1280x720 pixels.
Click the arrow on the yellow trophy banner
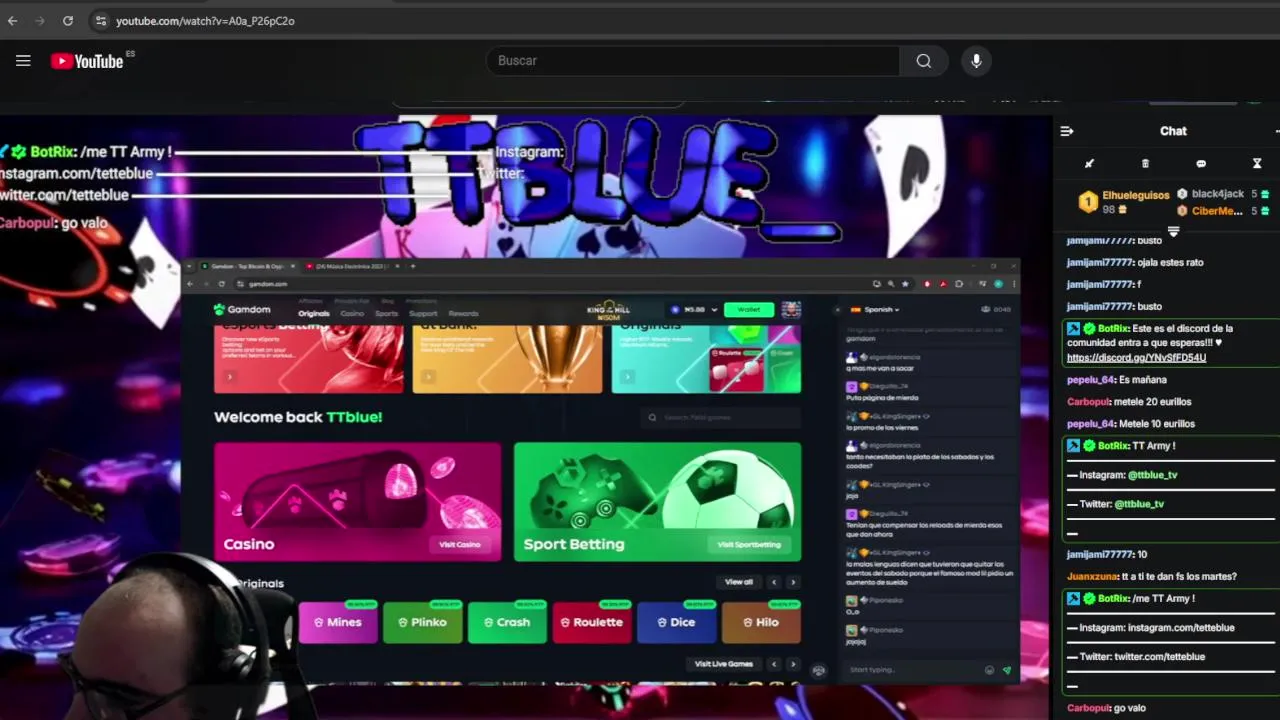(428, 377)
